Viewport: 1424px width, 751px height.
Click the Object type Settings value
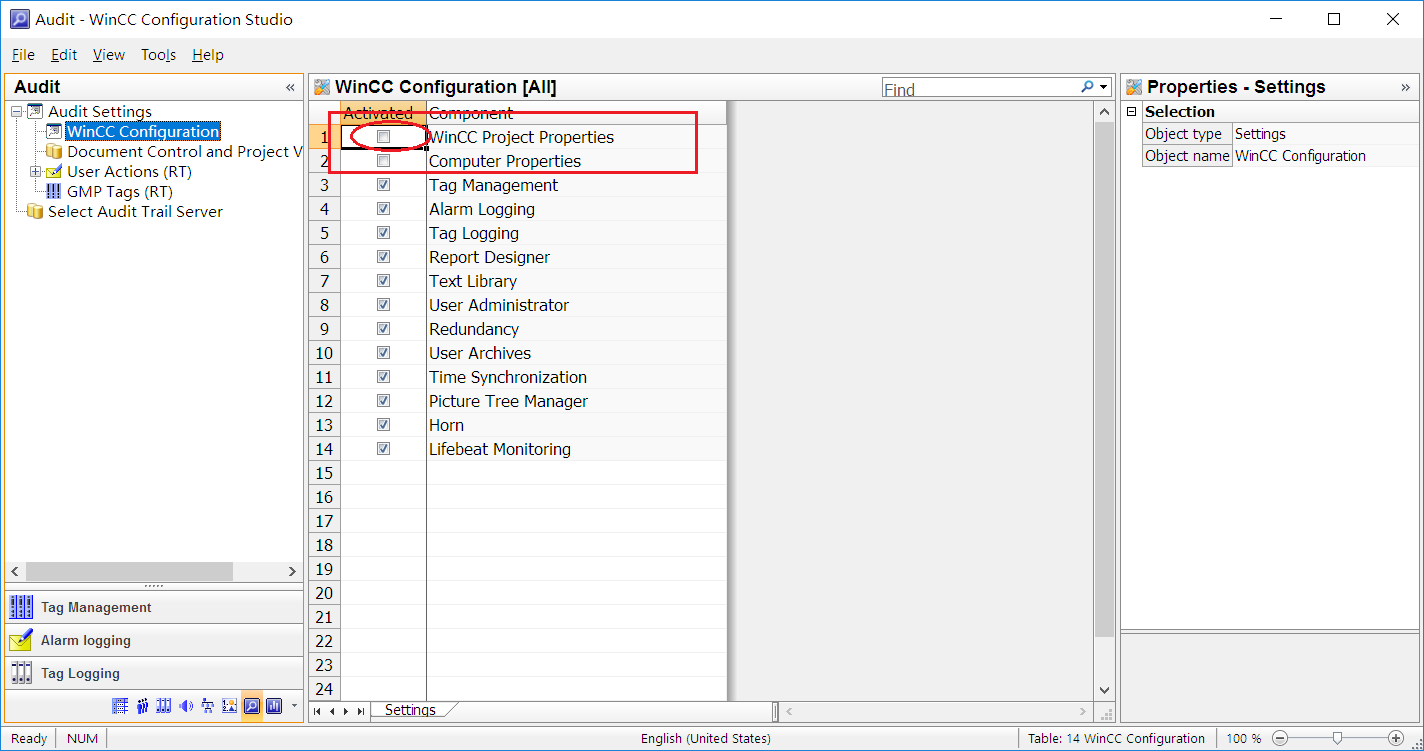coord(1325,134)
